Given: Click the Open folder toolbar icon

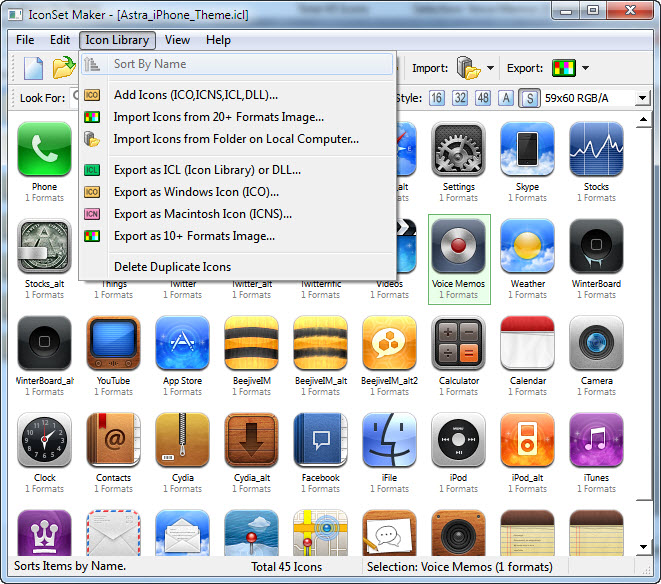Looking at the screenshot, I should tap(64, 67).
